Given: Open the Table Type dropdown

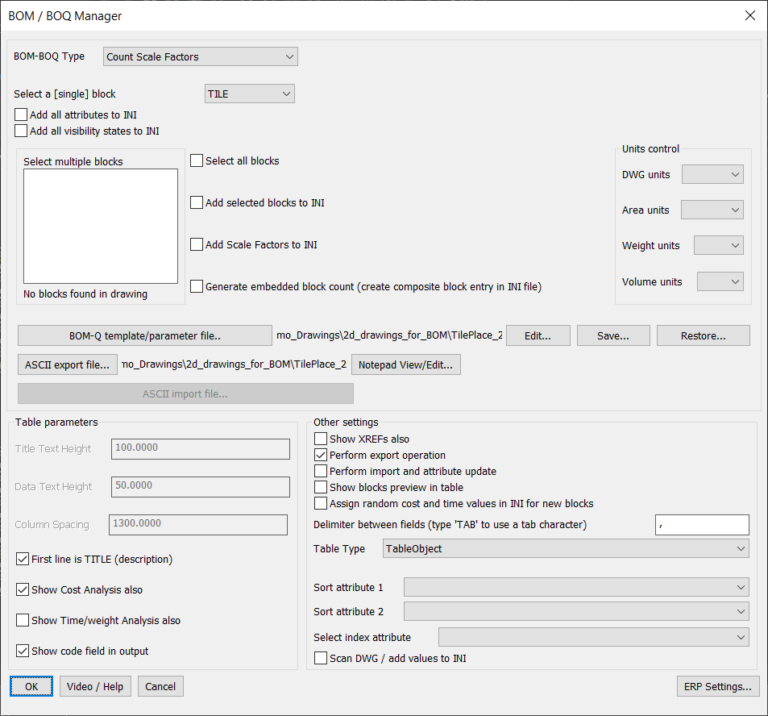Looking at the screenshot, I should click(x=566, y=549).
